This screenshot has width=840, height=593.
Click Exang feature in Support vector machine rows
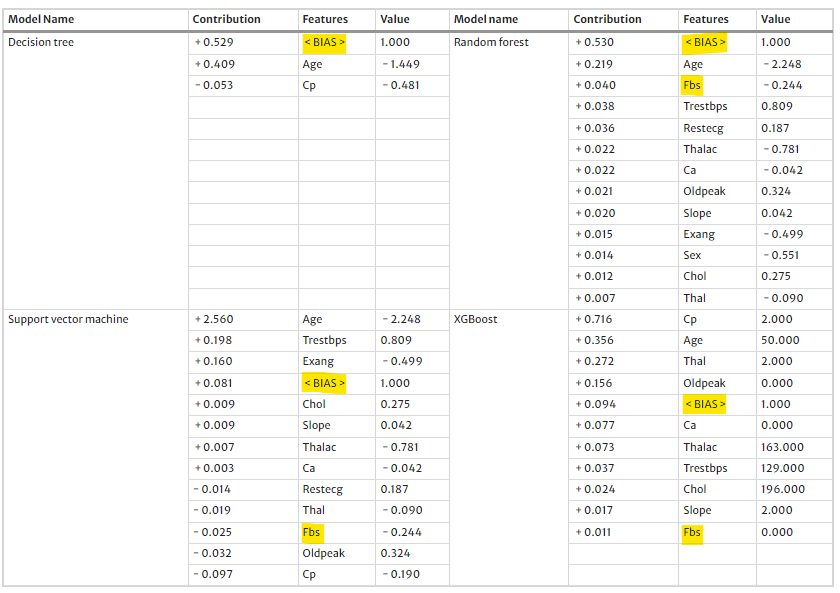[x=318, y=361]
